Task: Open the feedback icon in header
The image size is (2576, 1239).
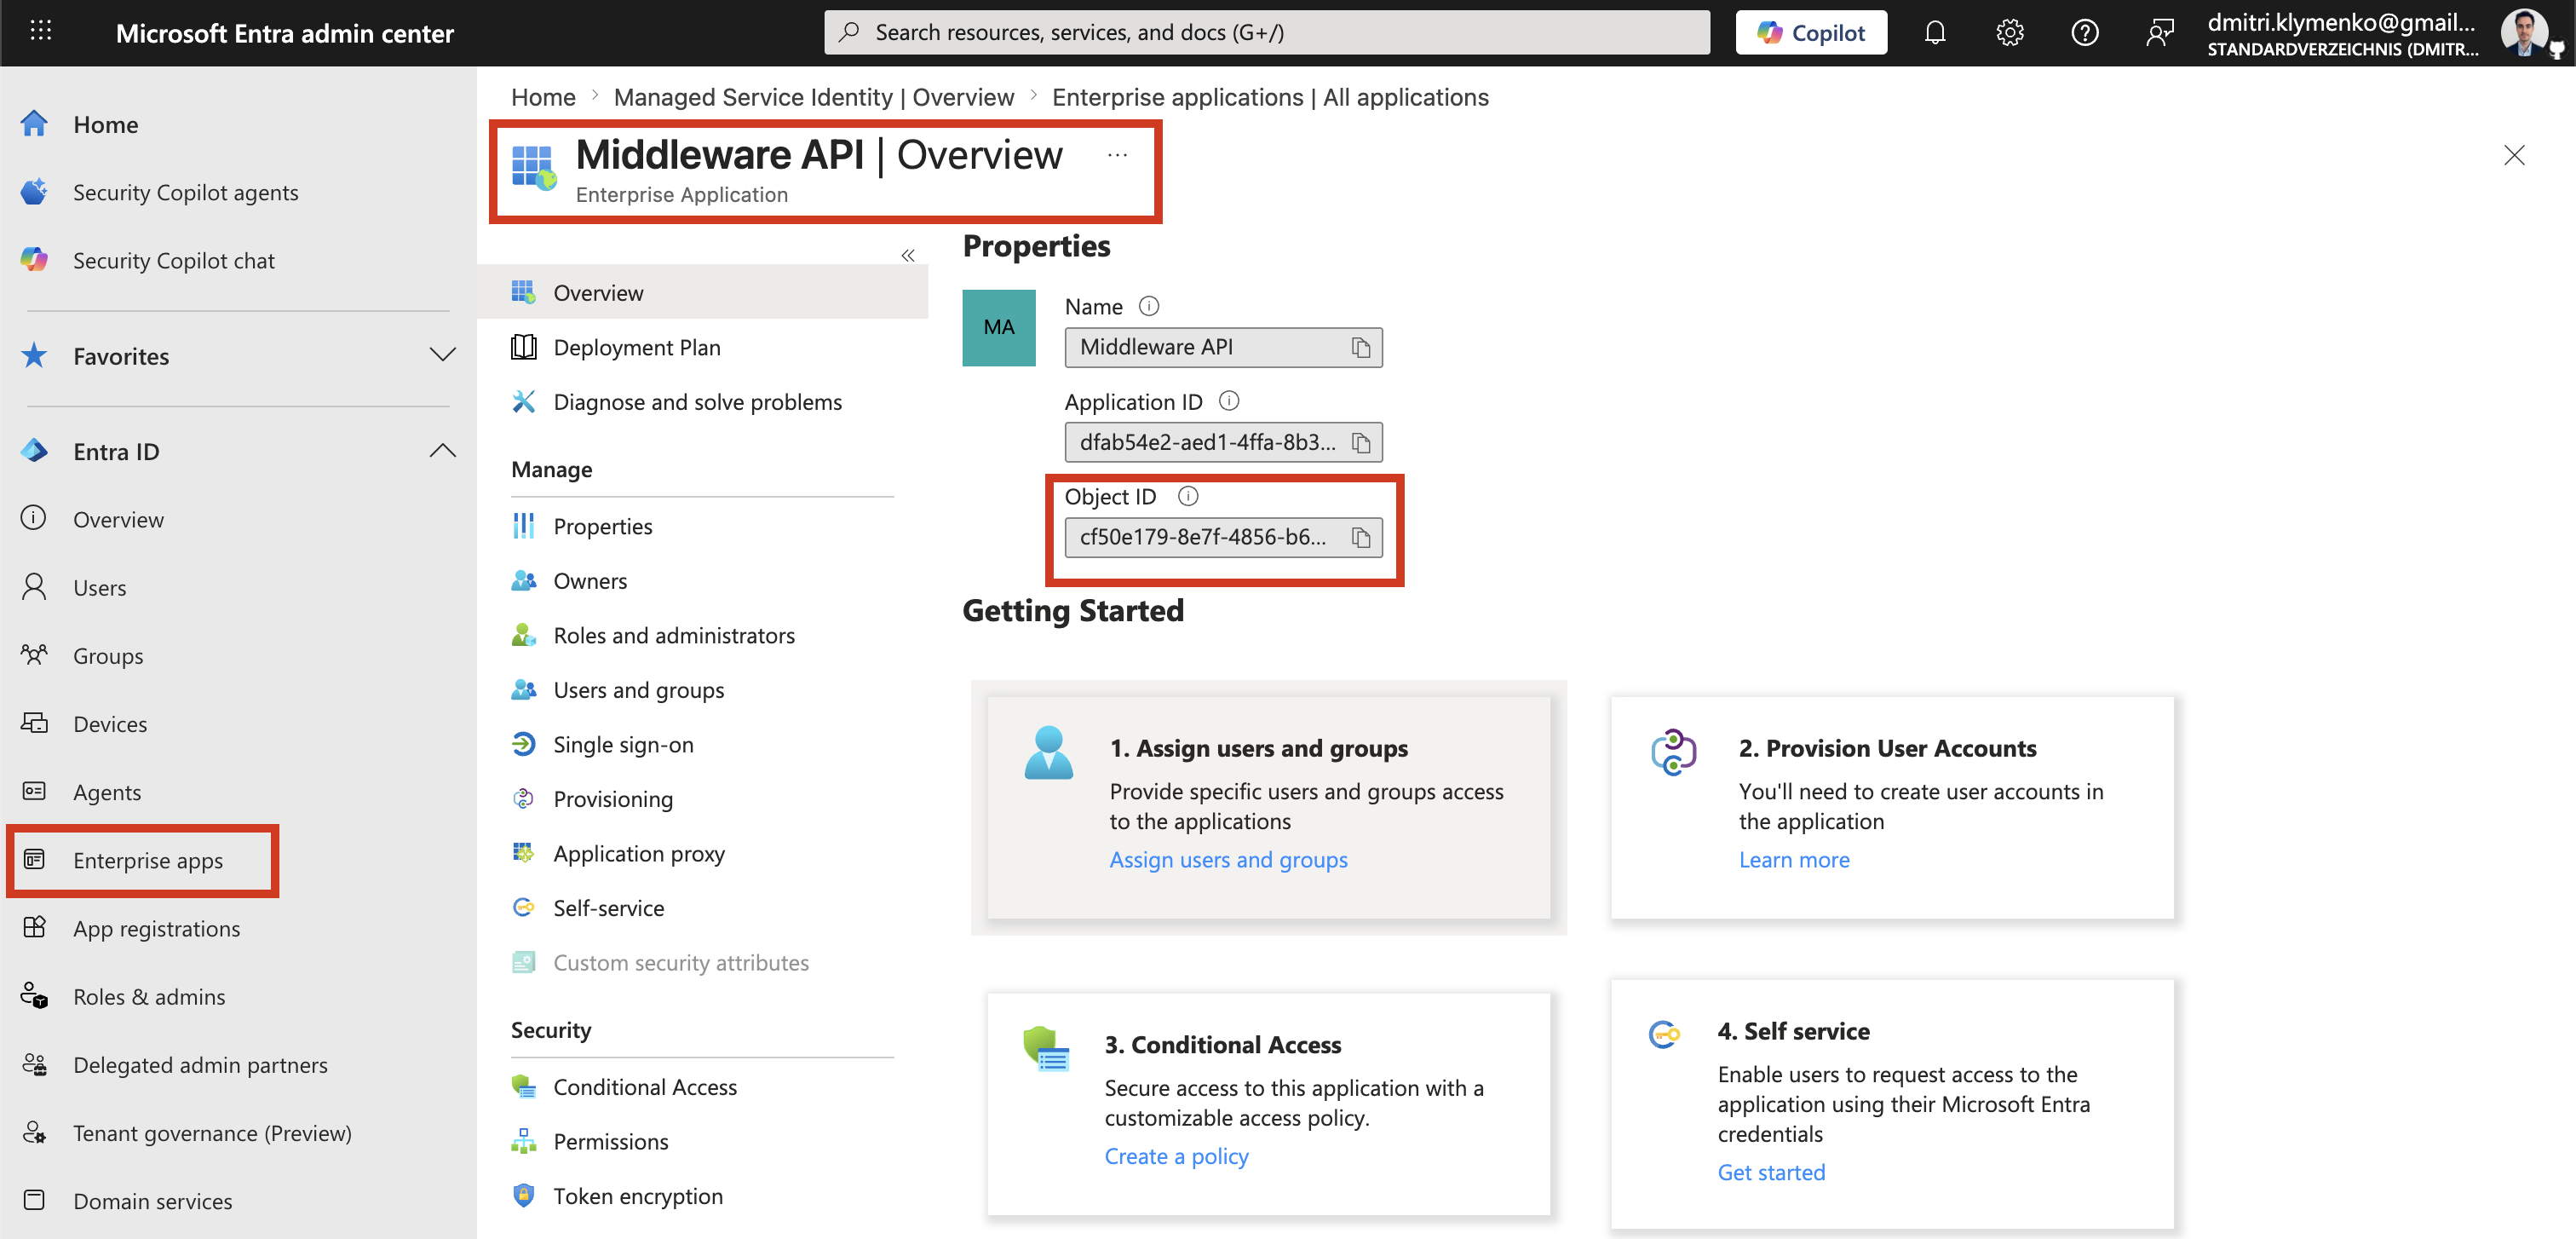Action: [2160, 33]
